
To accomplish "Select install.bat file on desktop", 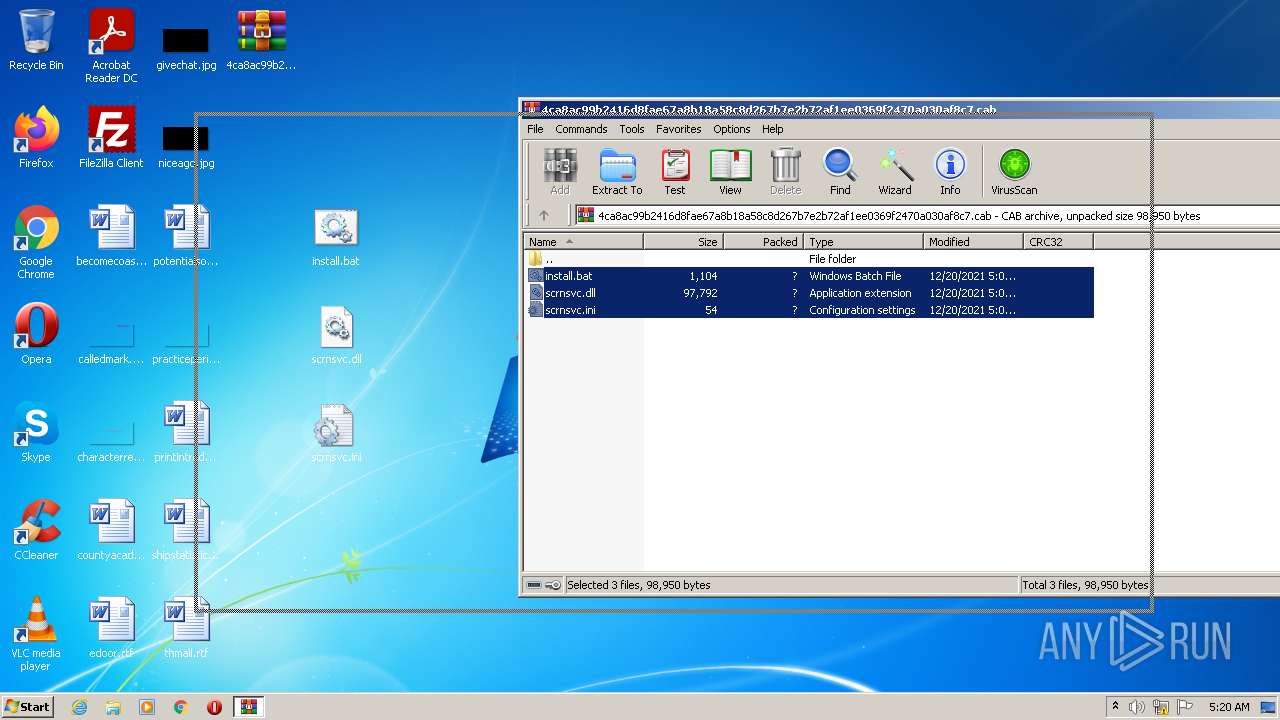I will pyautogui.click(x=336, y=238).
